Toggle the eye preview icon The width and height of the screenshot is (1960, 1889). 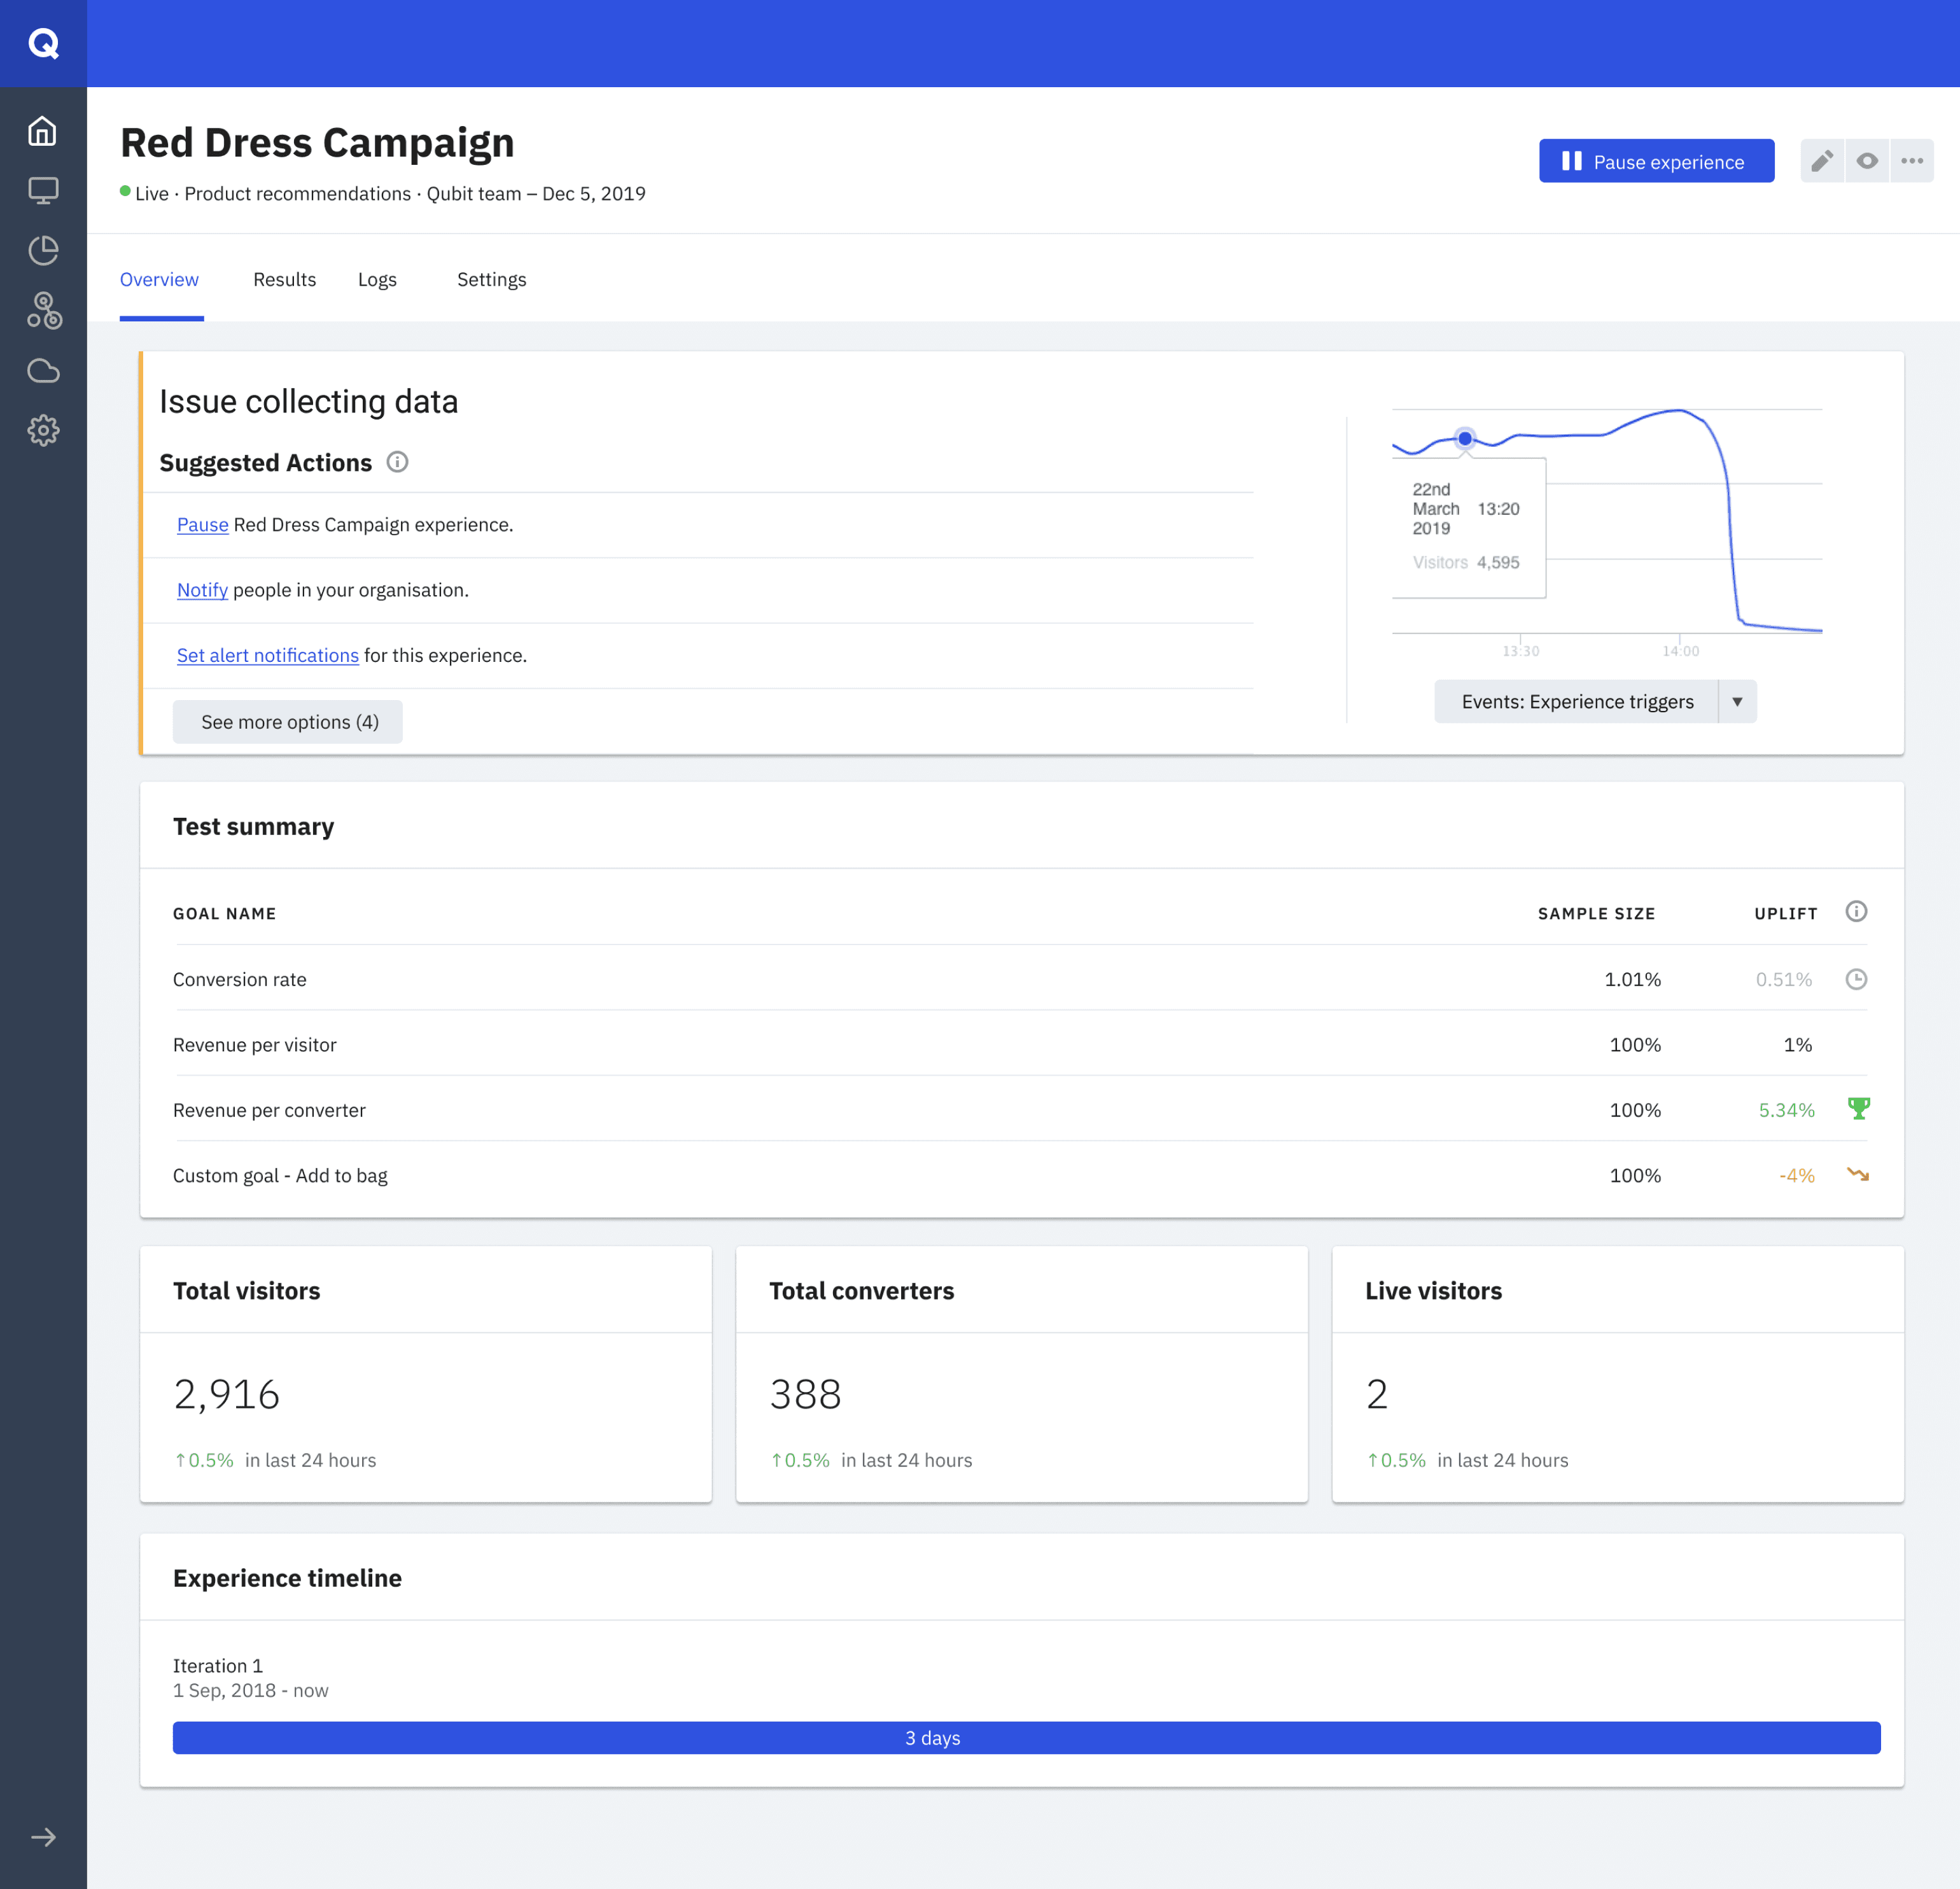coord(1867,161)
